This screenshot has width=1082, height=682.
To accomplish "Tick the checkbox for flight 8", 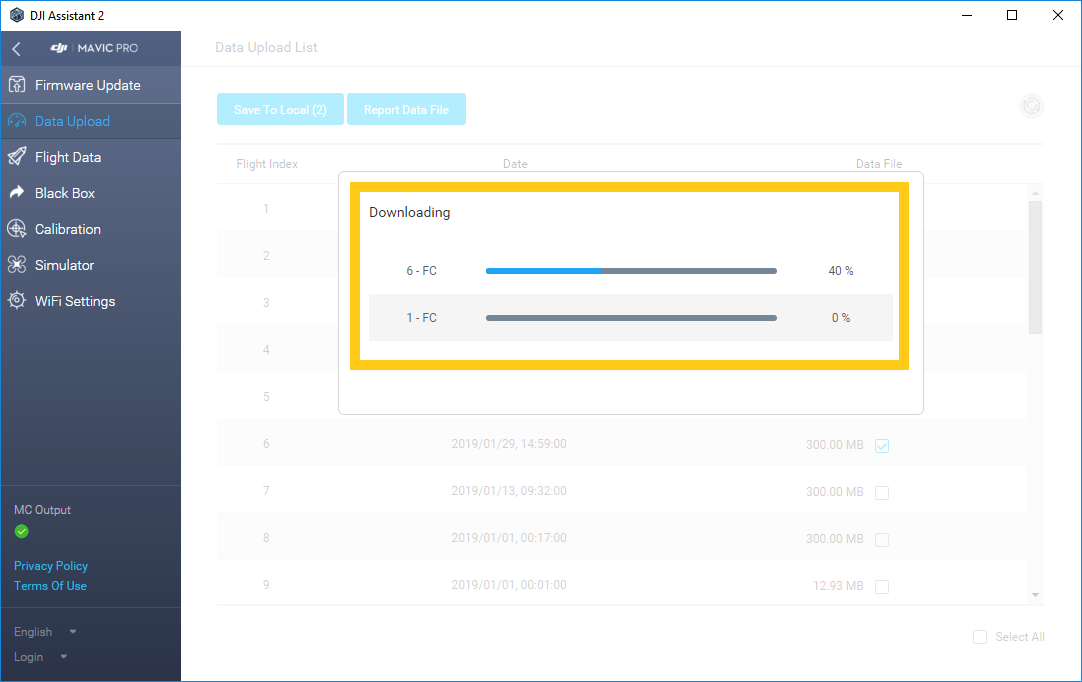I will point(882,539).
